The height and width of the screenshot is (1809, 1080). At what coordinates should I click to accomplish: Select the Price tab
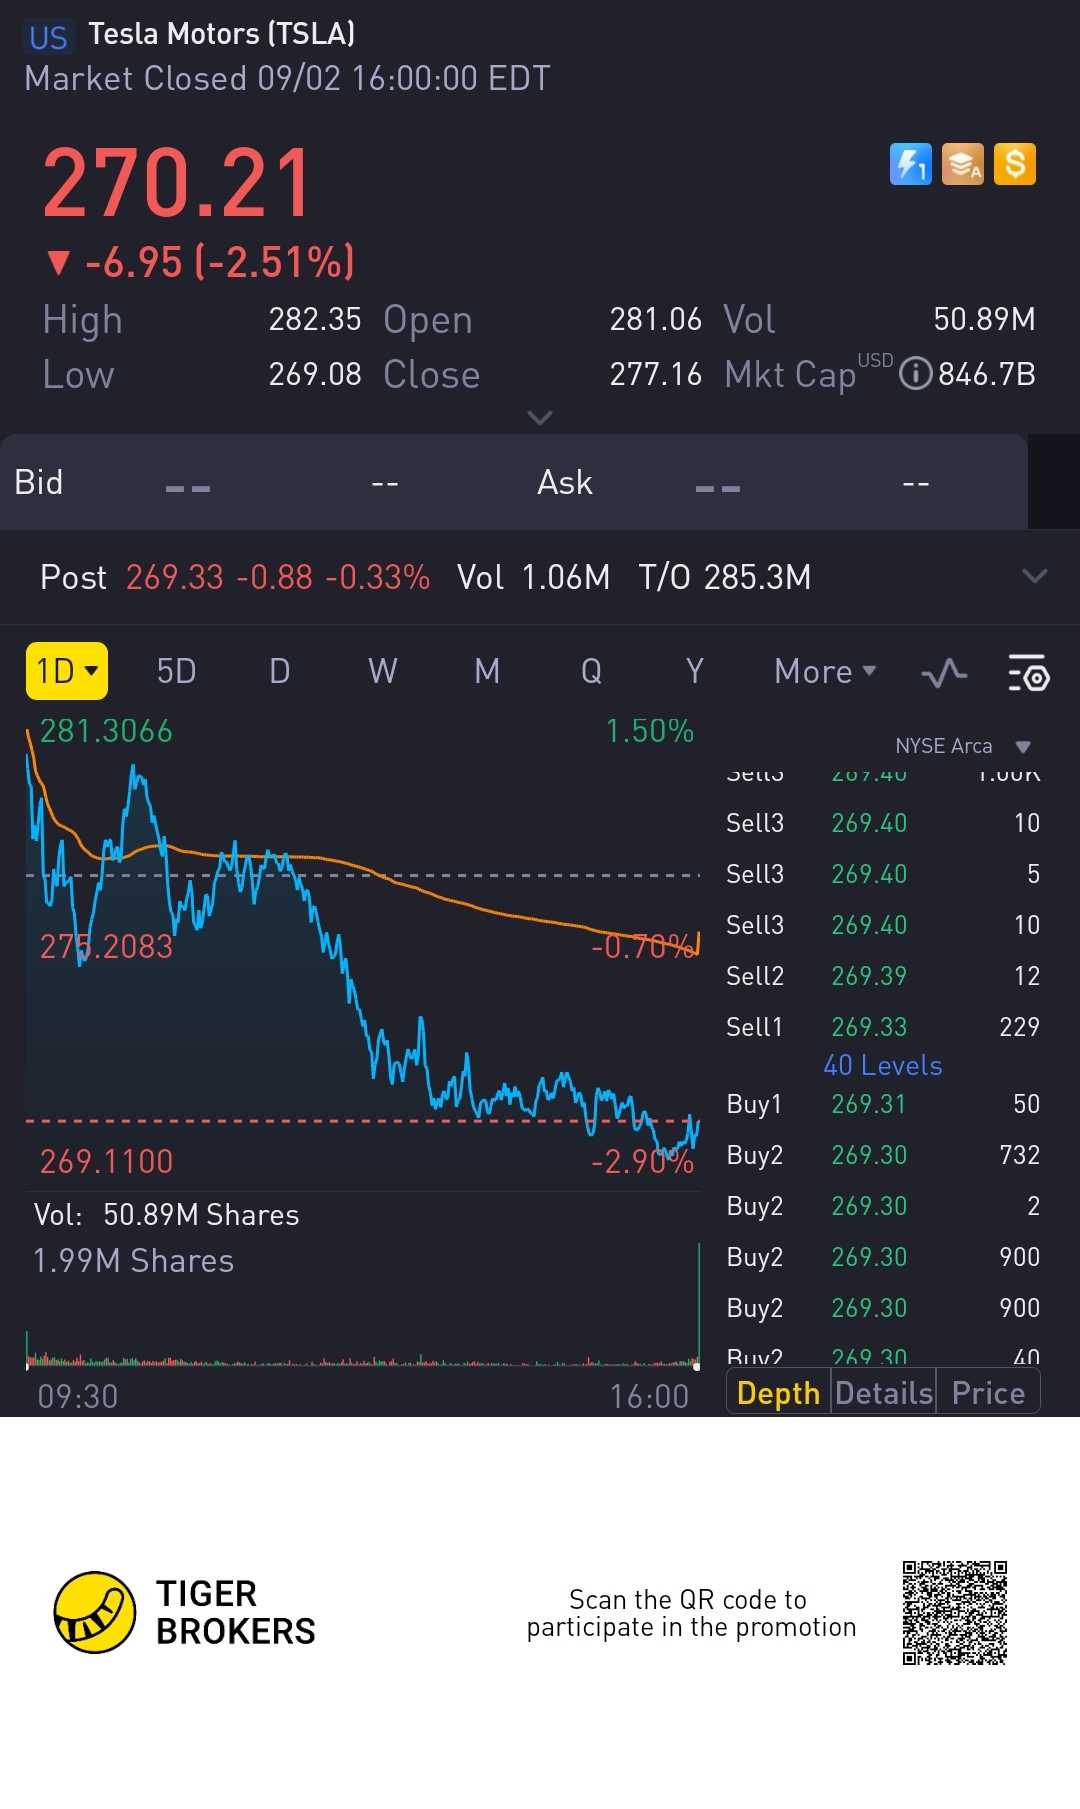coord(988,1393)
